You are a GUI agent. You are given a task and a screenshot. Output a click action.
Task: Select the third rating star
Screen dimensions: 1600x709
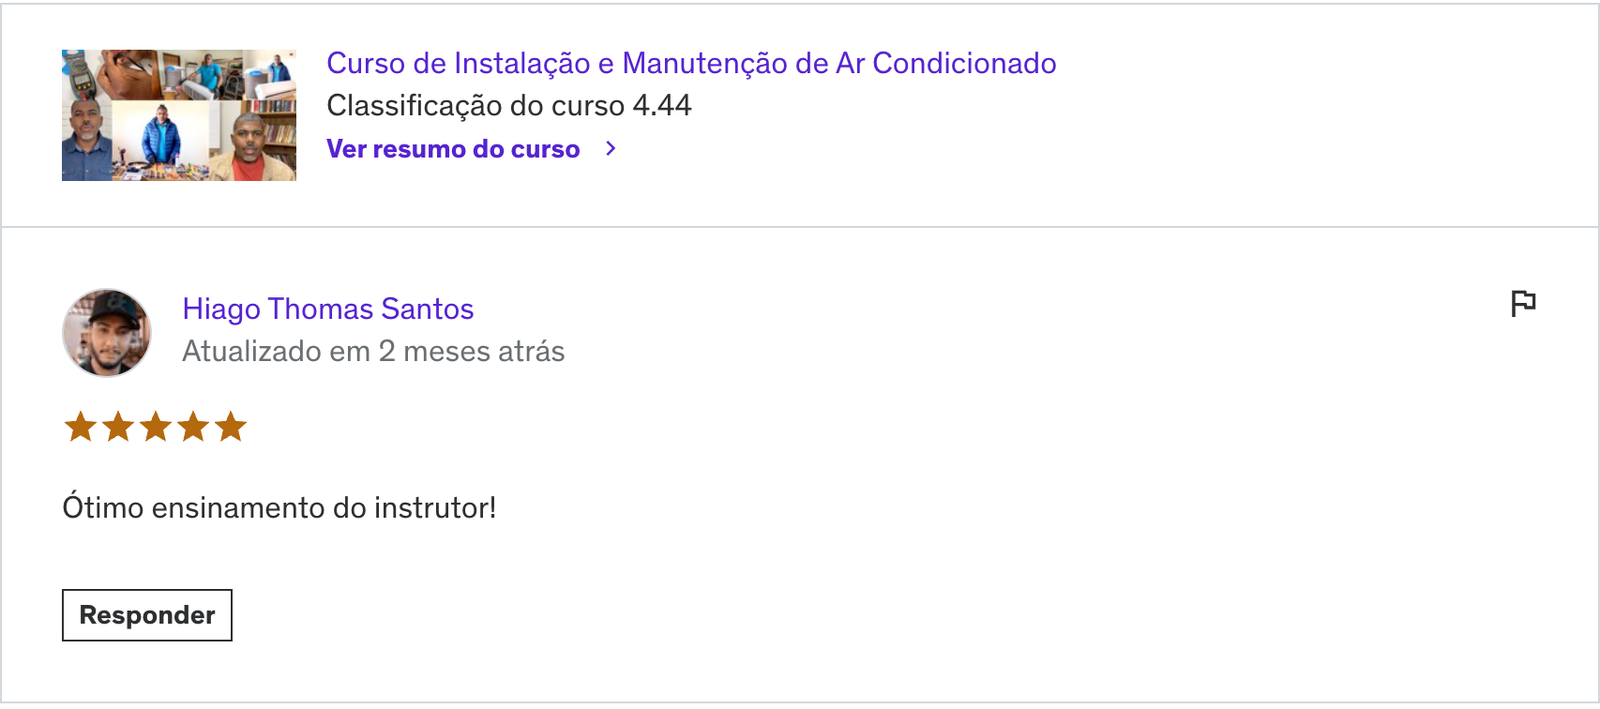pyautogui.click(x=156, y=427)
